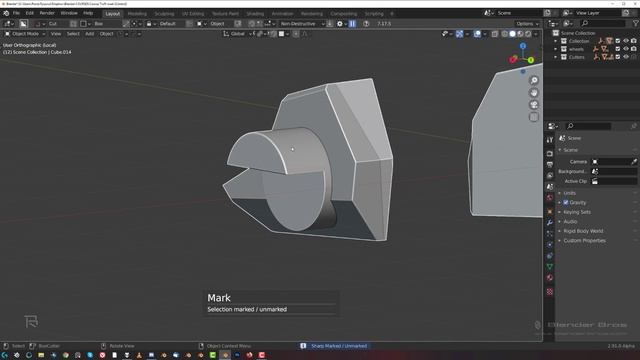Viewport: 640px width, 360px height.
Task: Open the Options dropdown in viewport header
Action: pos(527,24)
